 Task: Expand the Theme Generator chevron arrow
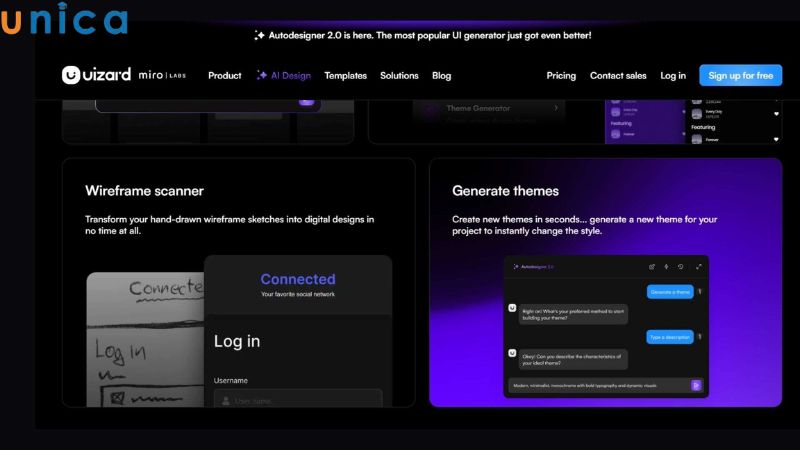(x=556, y=108)
